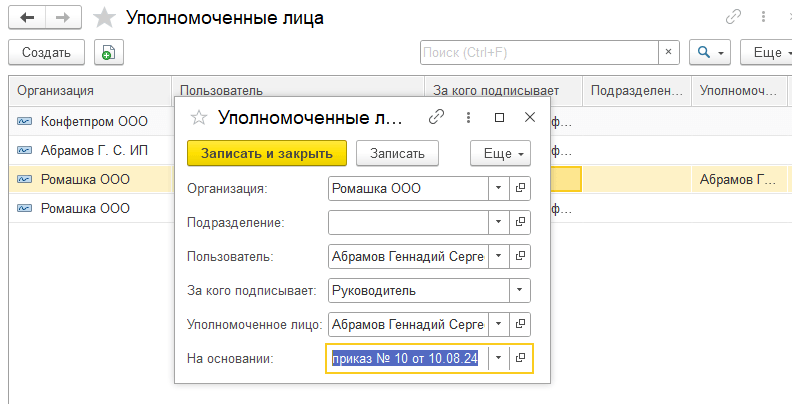The image size is (792, 404).
Task: Clear the search field with X
Action: pyautogui.click(x=669, y=52)
